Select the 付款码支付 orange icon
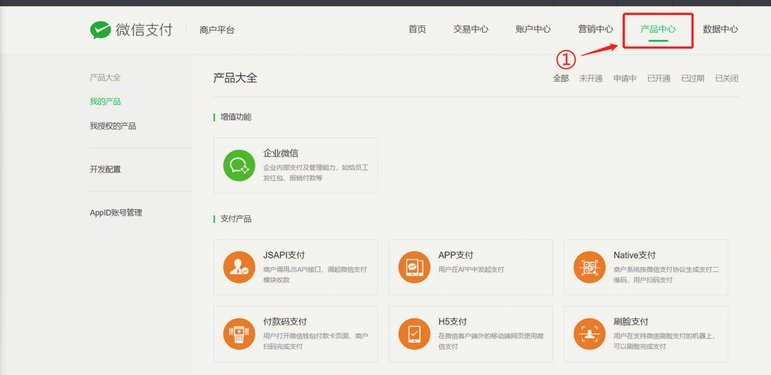This screenshot has height=375, width=771. pos(239,334)
